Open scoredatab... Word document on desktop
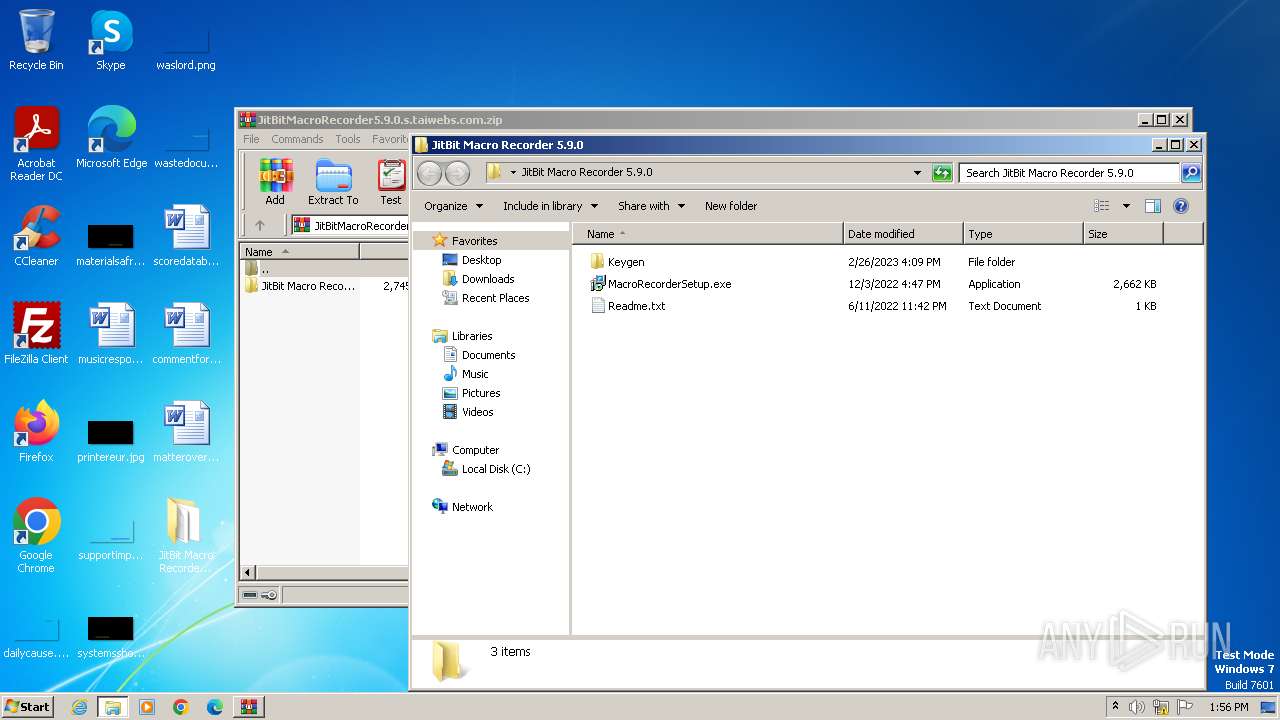 pyautogui.click(x=186, y=236)
